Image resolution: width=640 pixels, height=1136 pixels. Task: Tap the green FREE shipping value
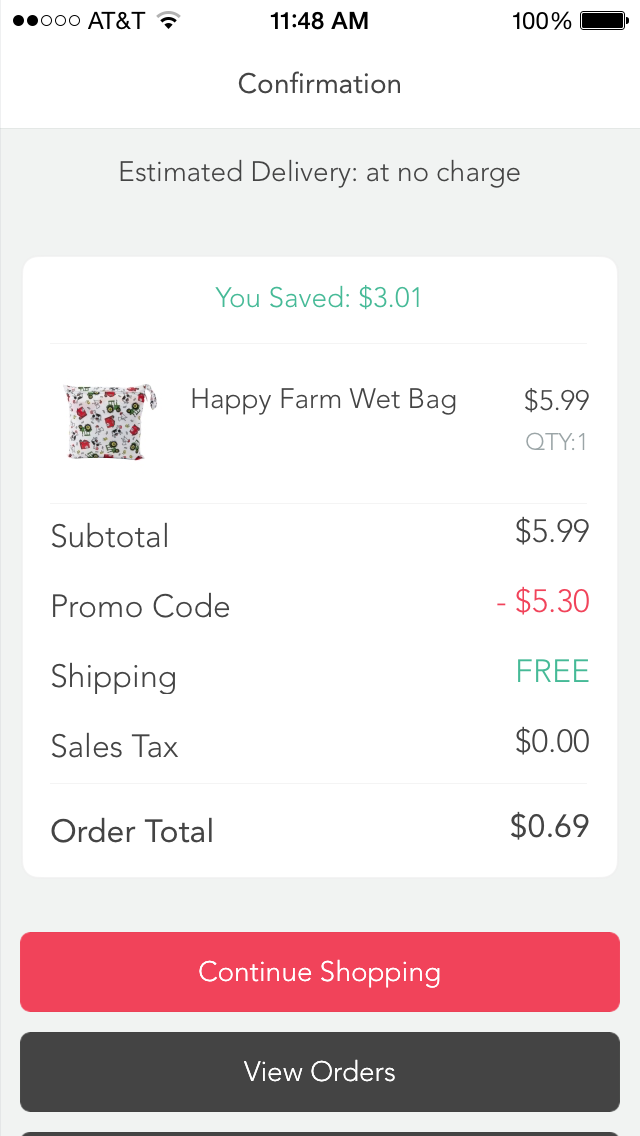pyautogui.click(x=552, y=671)
